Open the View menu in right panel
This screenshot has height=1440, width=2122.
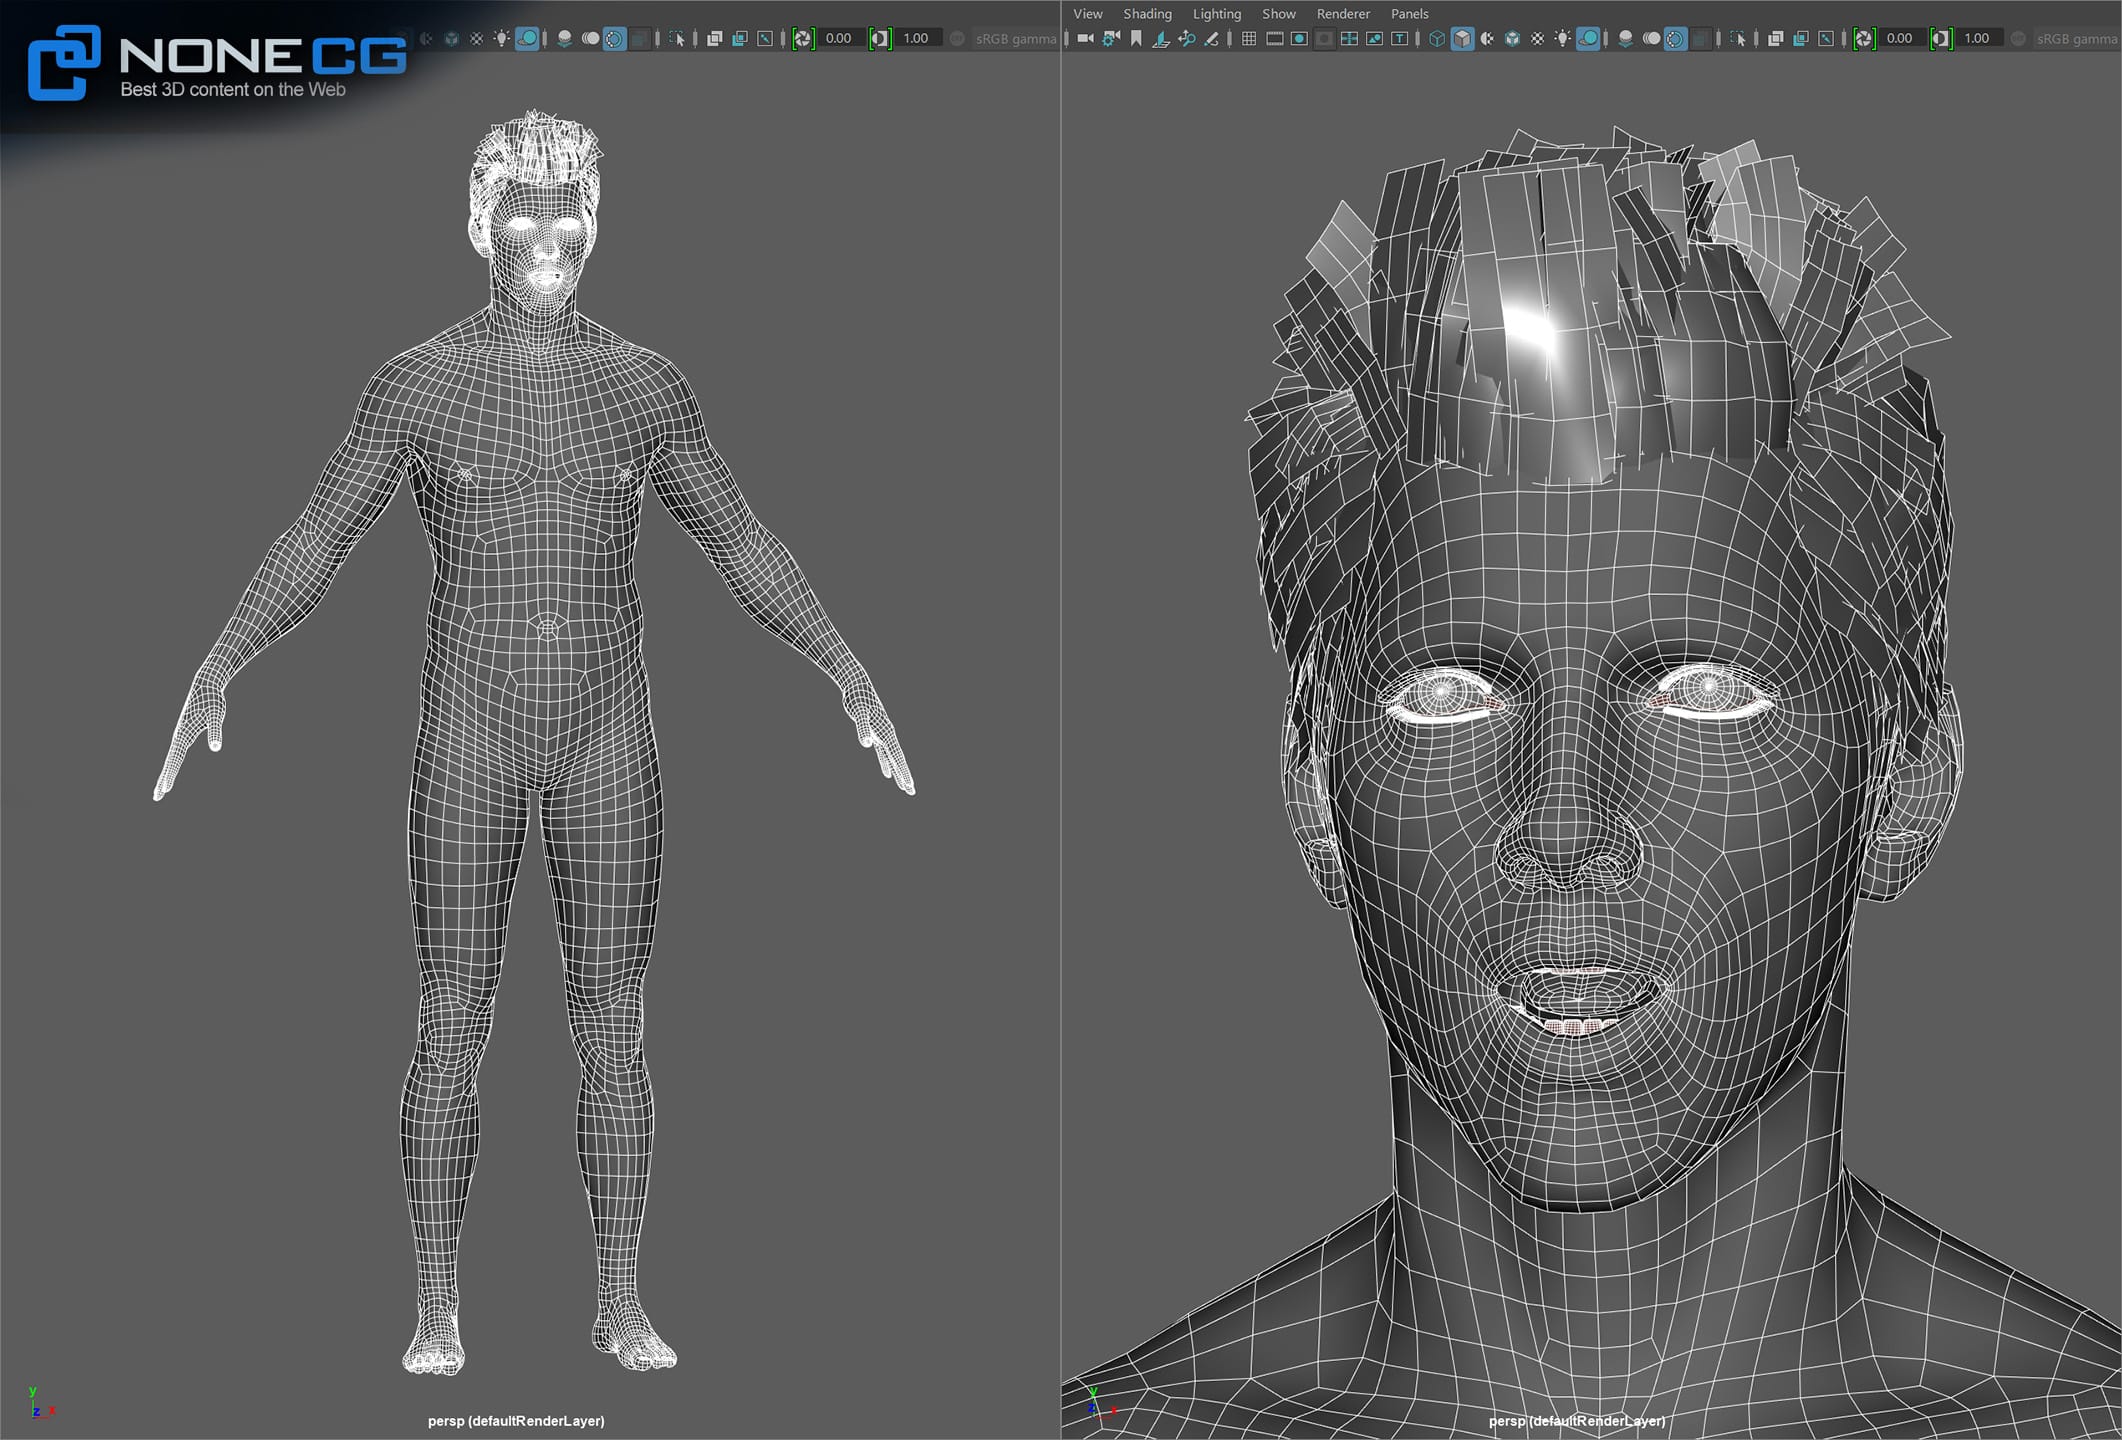point(1087,14)
